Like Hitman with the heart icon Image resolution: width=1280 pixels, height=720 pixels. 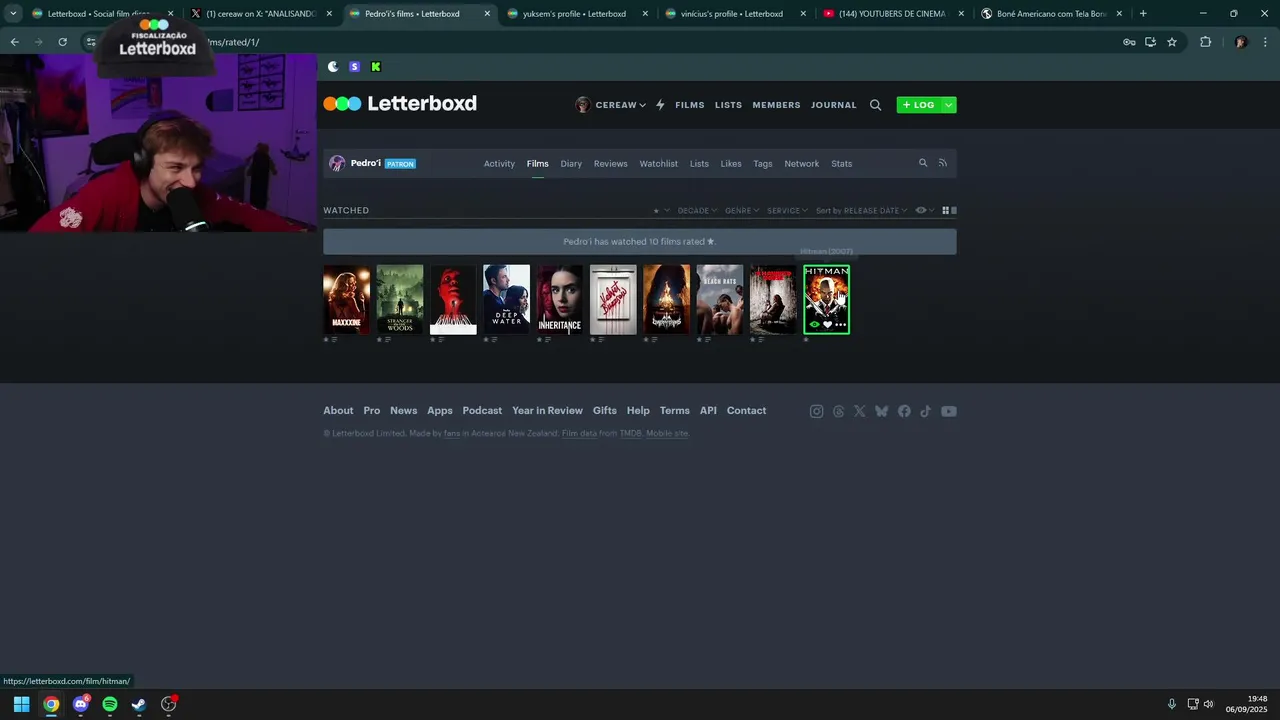coord(827,325)
